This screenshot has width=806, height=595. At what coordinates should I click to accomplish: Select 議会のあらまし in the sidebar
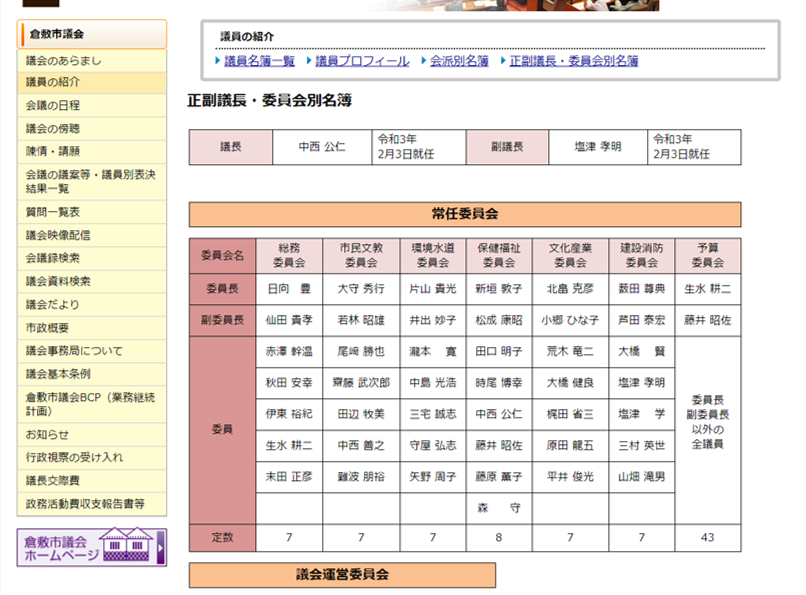coord(92,61)
